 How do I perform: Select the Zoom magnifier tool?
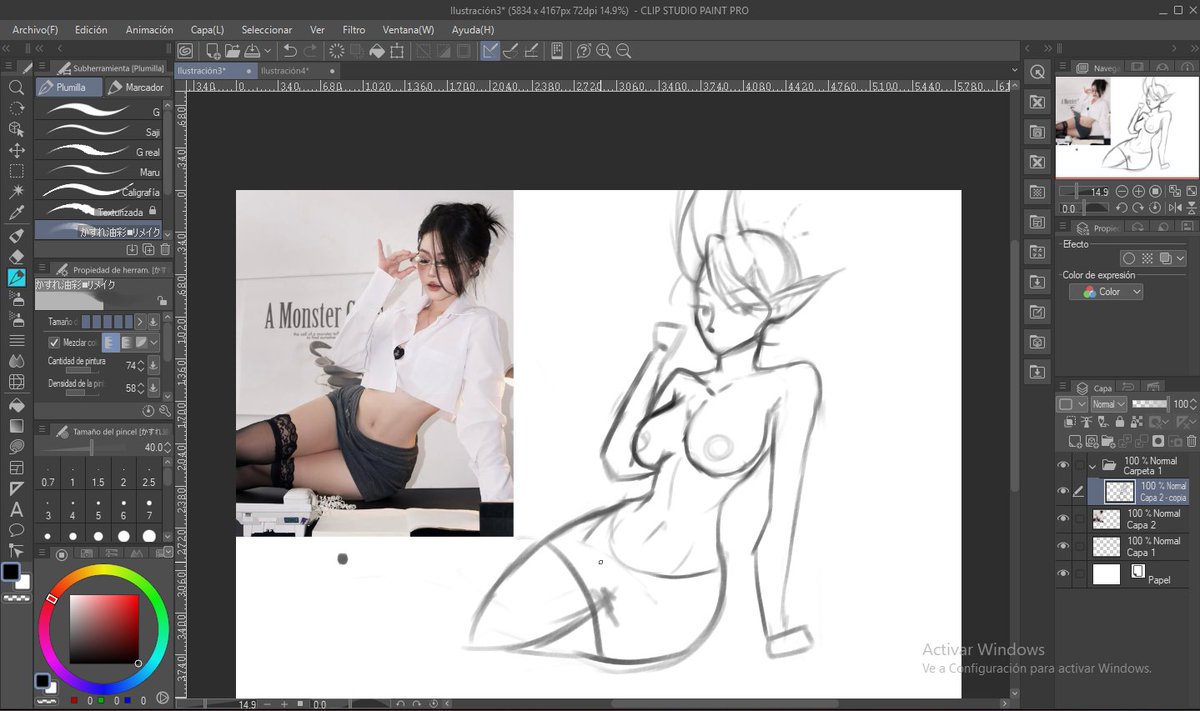coord(16,88)
